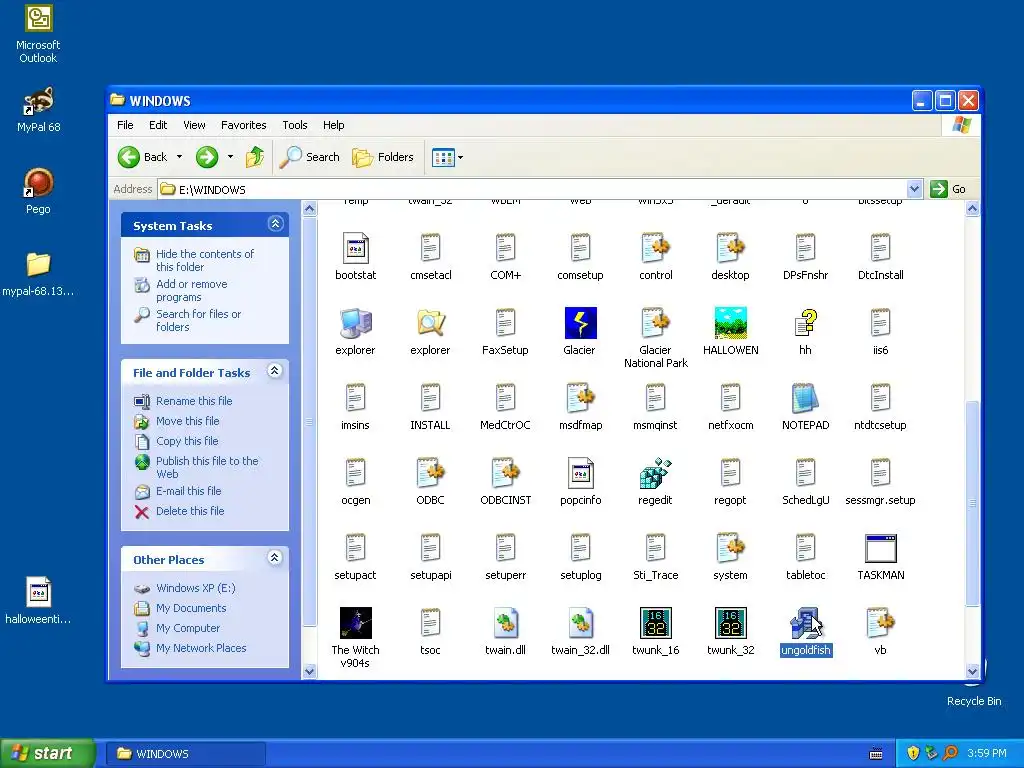Select the system settings file icon
Image resolution: width=1024 pixels, height=768 pixels.
pyautogui.click(x=730, y=549)
